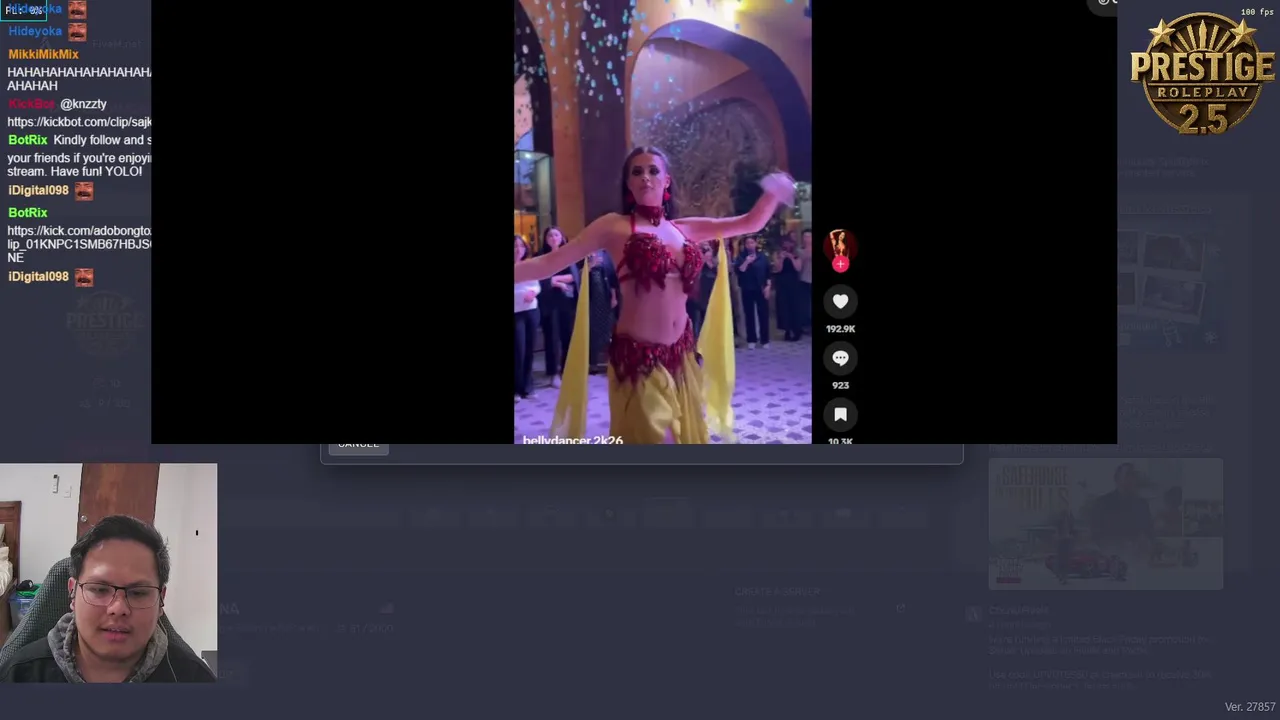Open the bellydancer.2k26 username on the video
The width and height of the screenshot is (1280, 720).
572,440
